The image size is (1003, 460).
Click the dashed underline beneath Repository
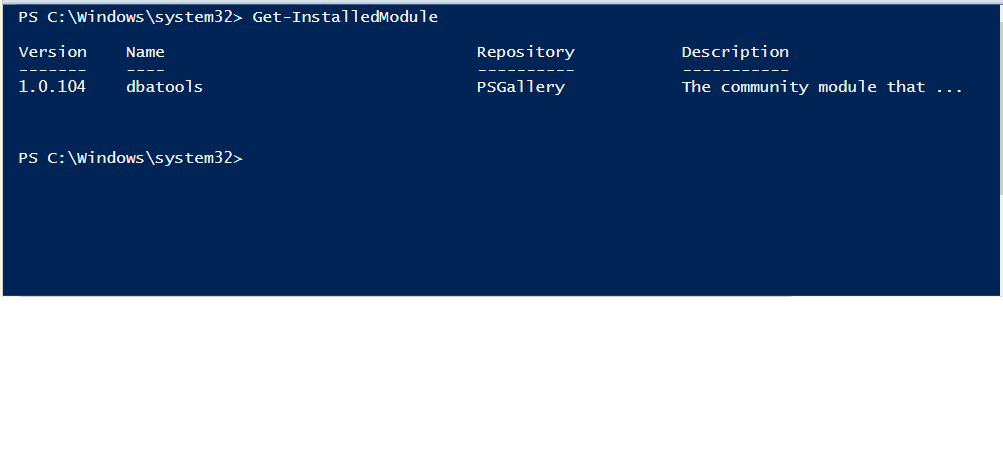(x=525, y=70)
